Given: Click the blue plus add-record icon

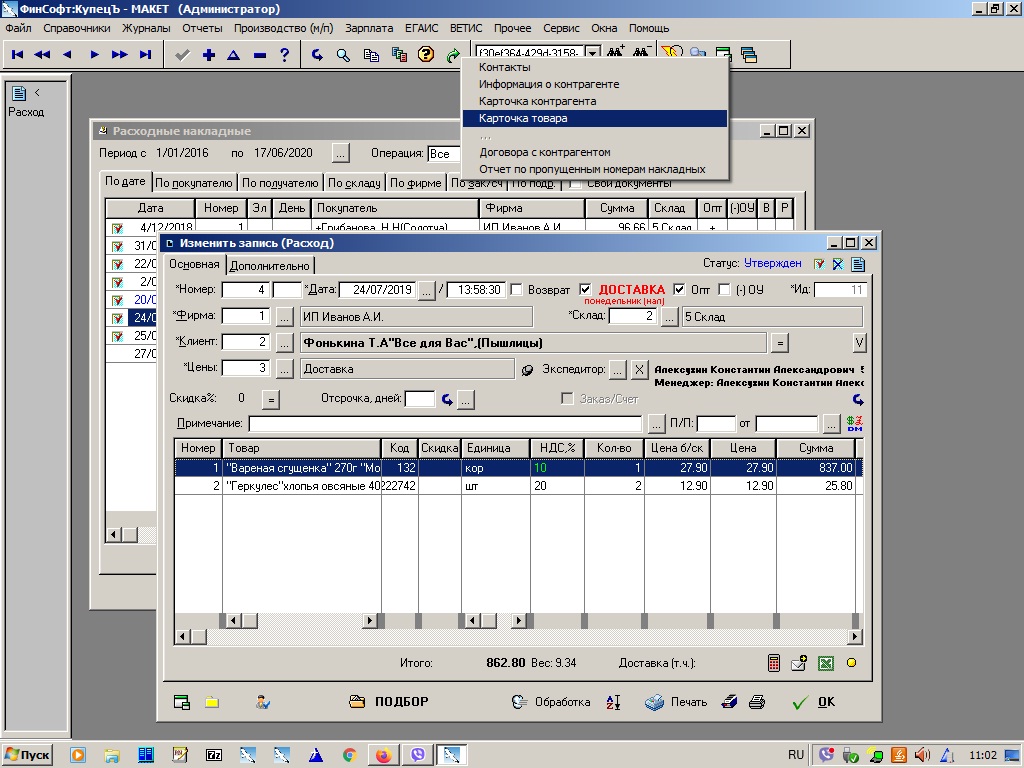Looking at the screenshot, I should tap(208, 55).
